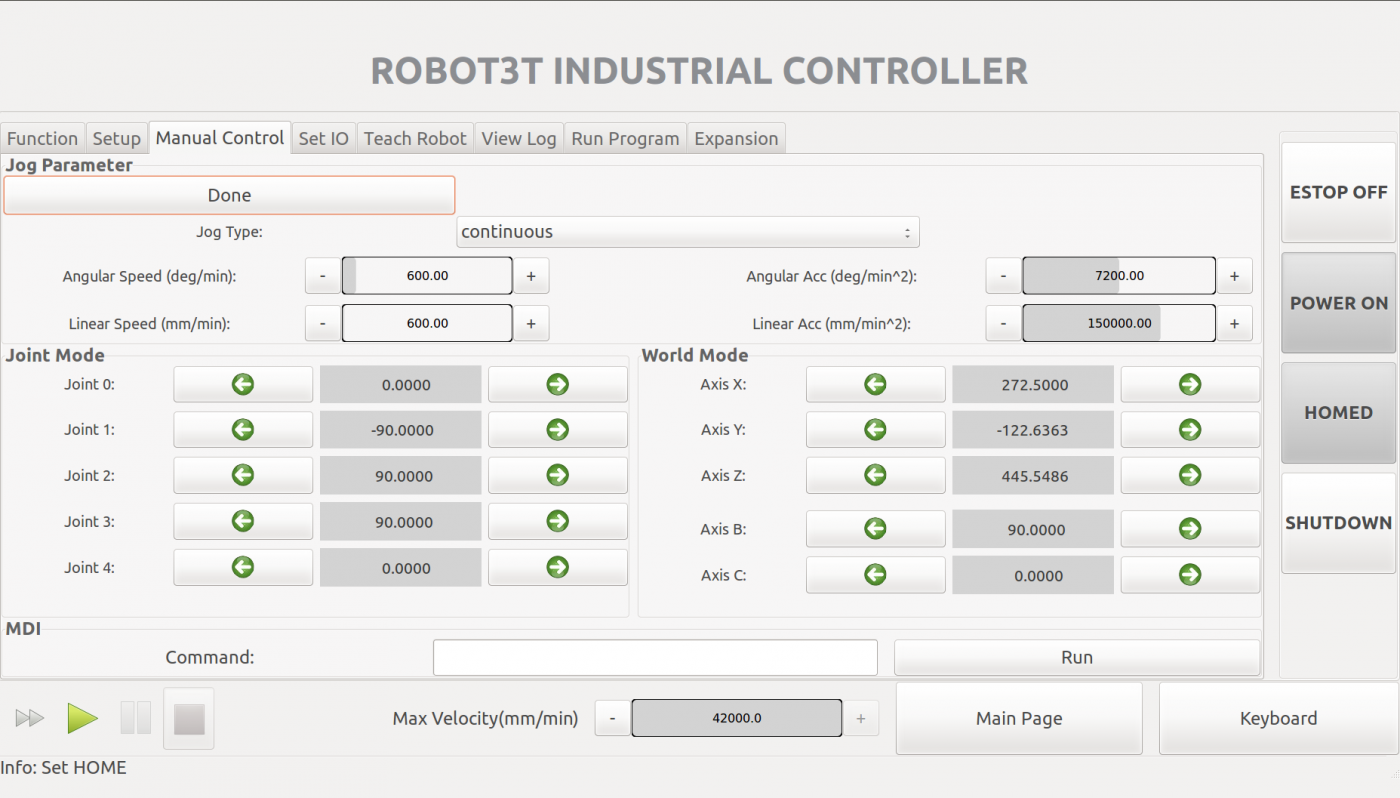Open the Set IO tab
The image size is (1400, 798).
coord(323,138)
